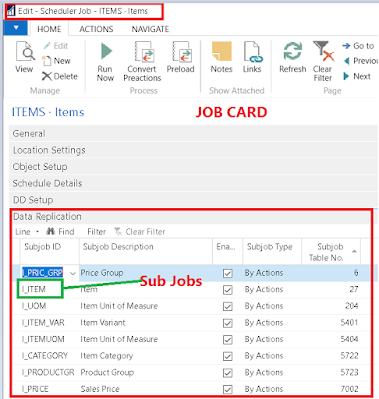The height and width of the screenshot is (399, 379).
Task: Clear Filter in the ribbon
Action: pos(323,62)
